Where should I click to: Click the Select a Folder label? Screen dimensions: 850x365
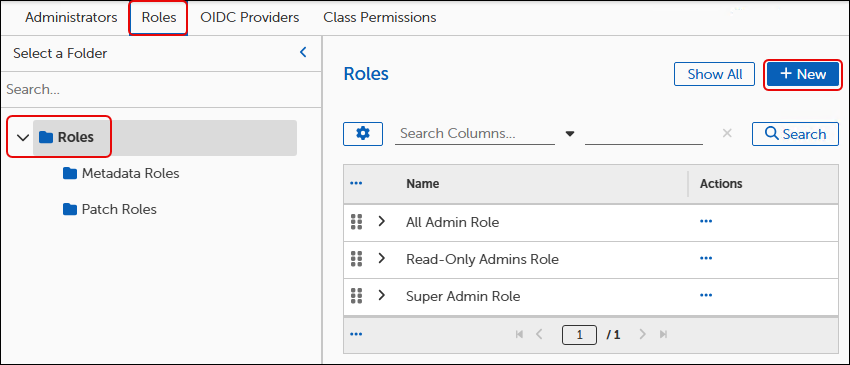(60, 53)
